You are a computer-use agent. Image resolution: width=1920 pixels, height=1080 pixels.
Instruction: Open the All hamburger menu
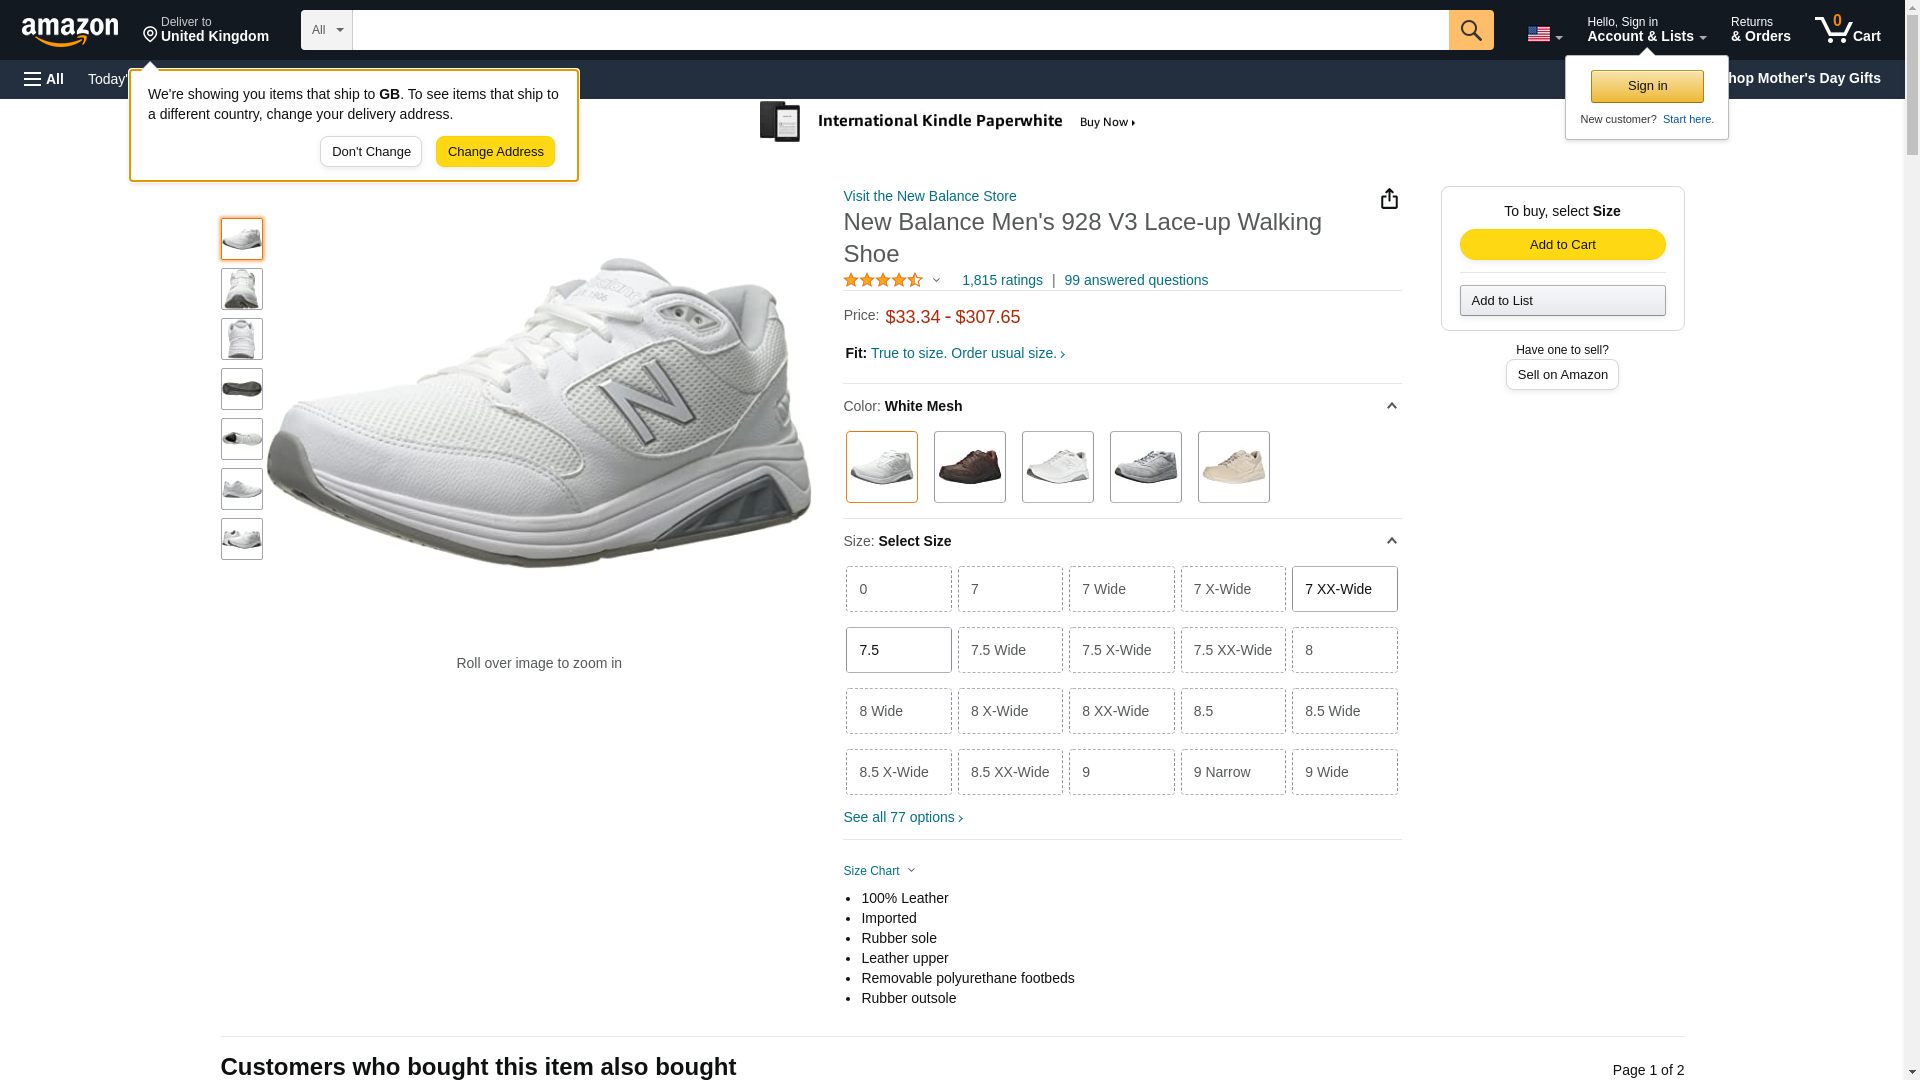pos(44,79)
